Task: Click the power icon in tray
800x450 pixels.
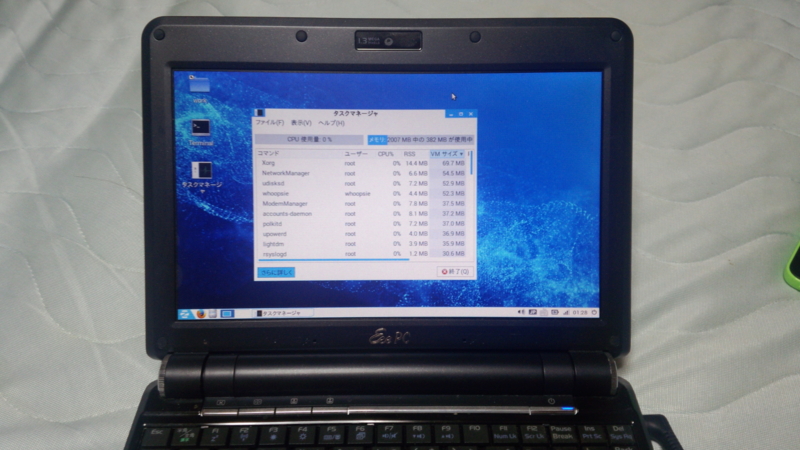Action: (x=594, y=312)
